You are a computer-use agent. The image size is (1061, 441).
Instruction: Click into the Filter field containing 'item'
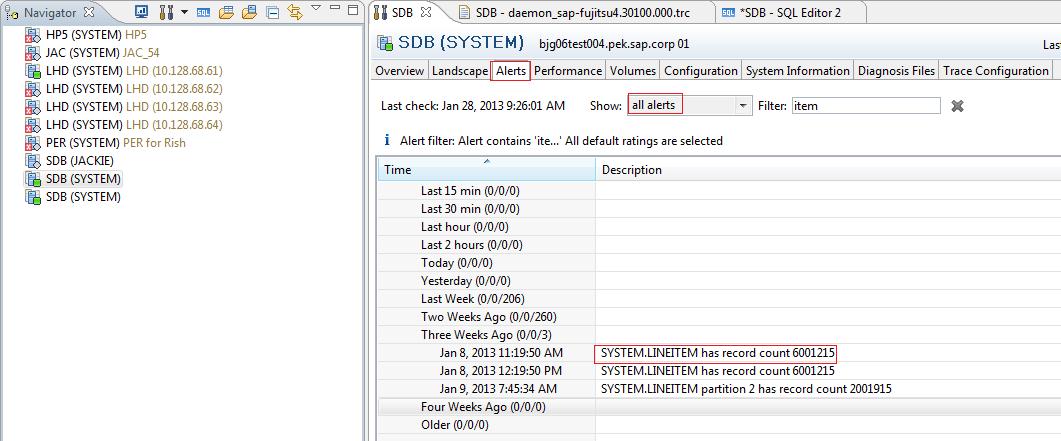tap(865, 106)
